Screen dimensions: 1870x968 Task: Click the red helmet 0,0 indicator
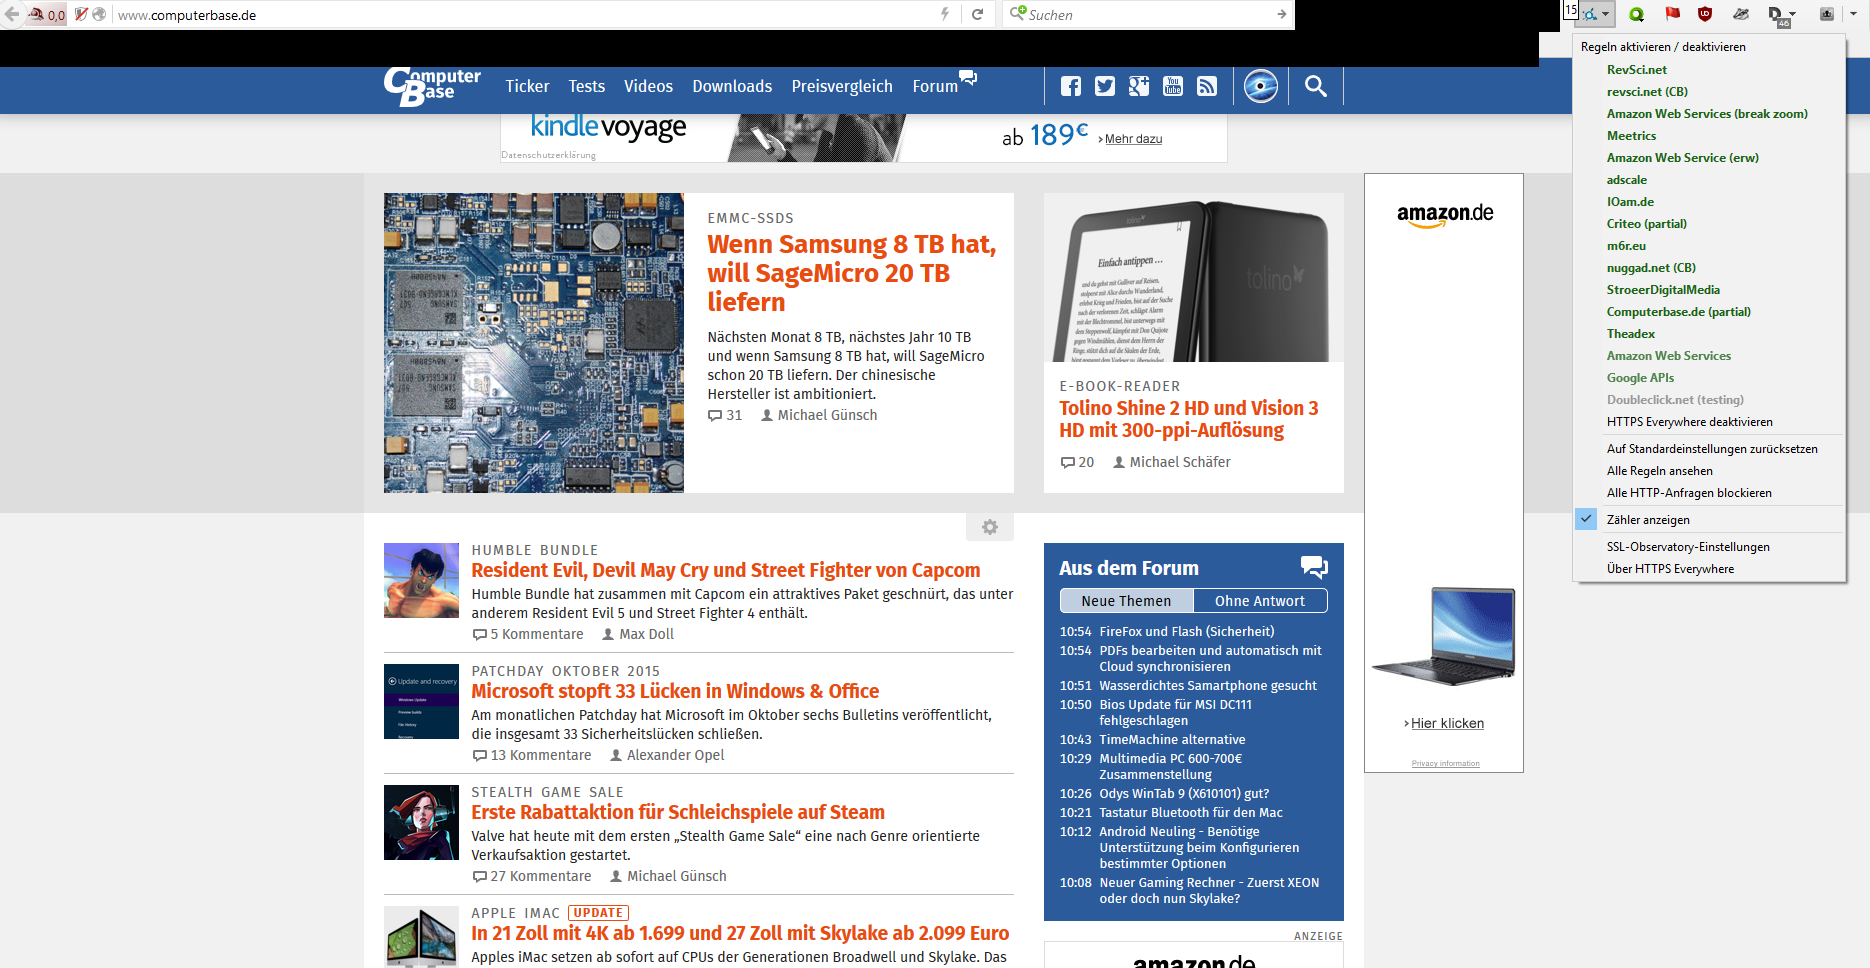(x=46, y=14)
